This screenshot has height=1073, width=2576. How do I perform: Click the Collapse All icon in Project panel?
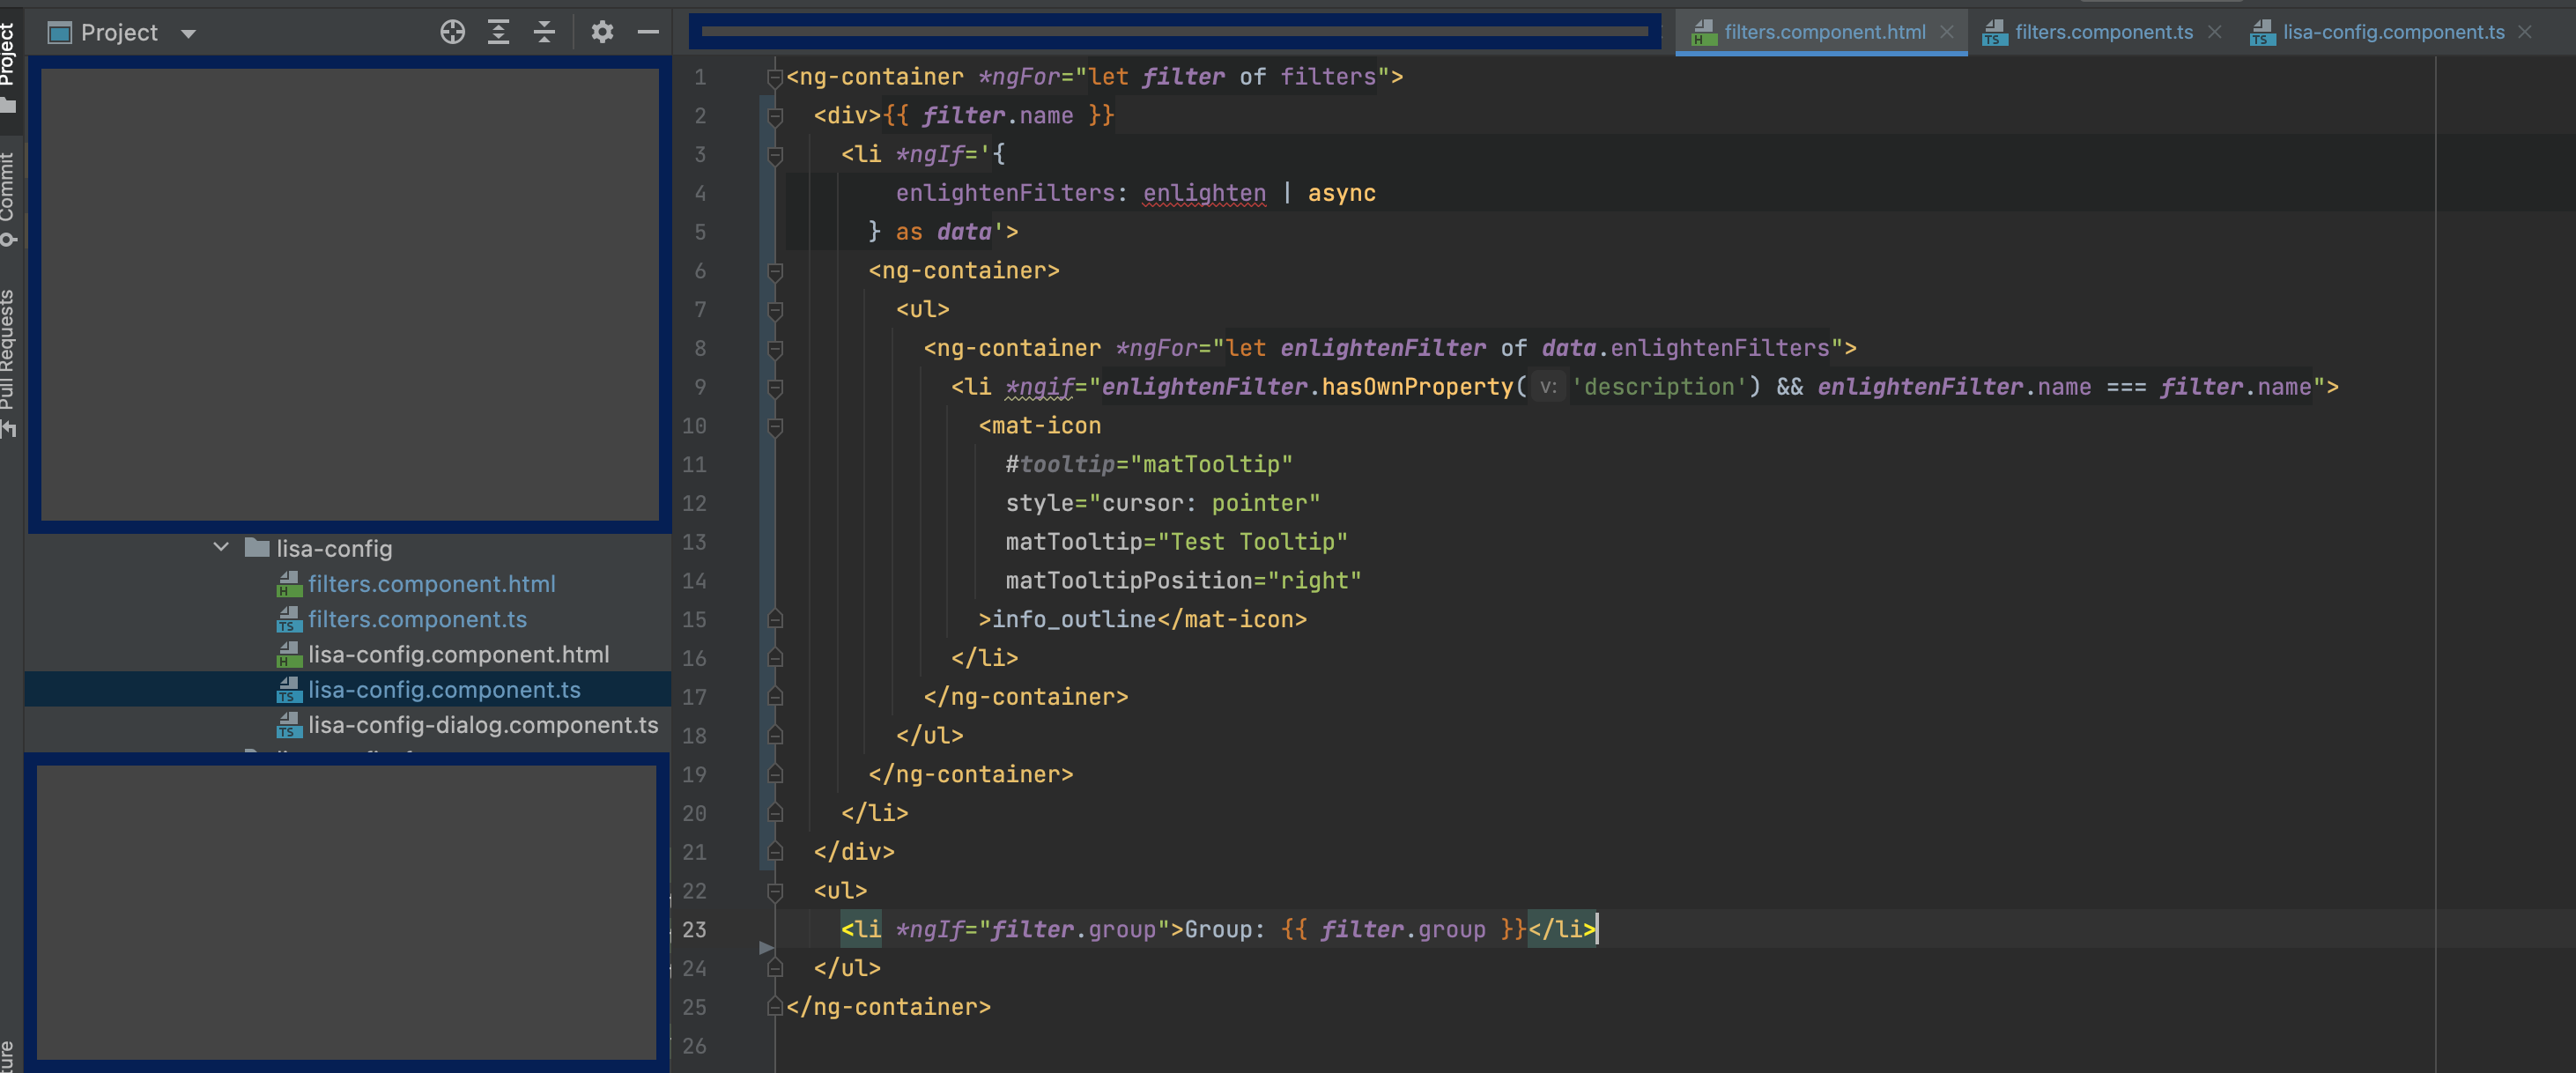(x=544, y=32)
